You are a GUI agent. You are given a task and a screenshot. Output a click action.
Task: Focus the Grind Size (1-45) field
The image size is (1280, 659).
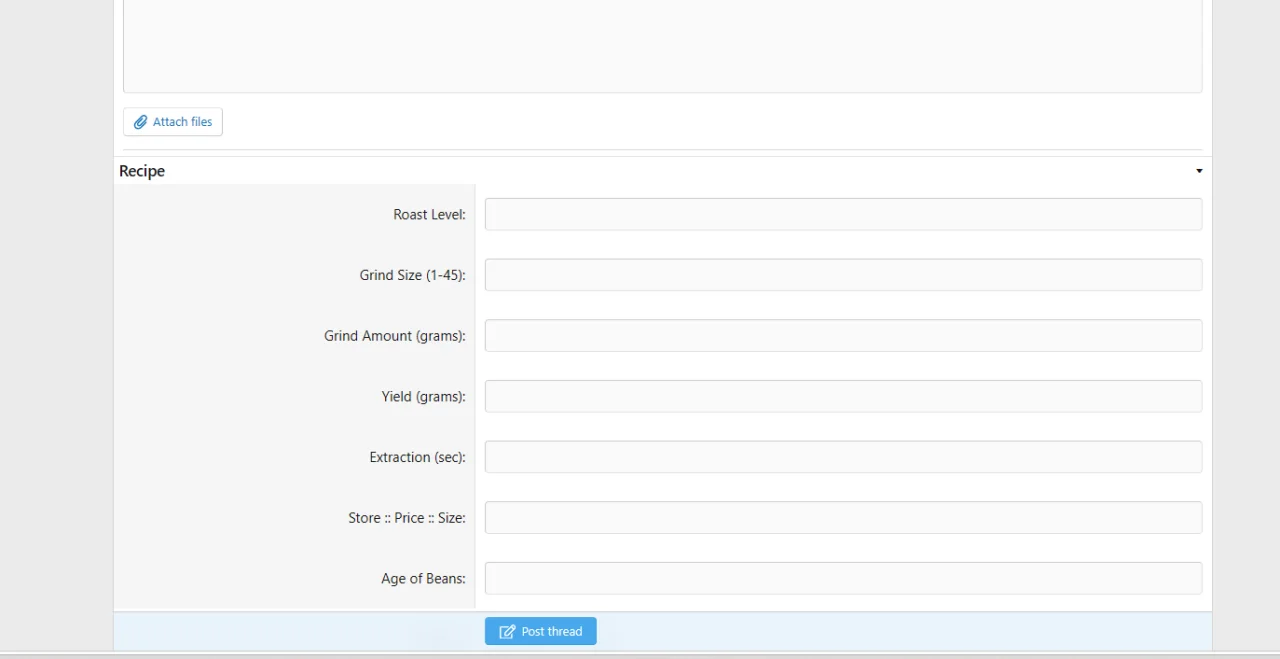[843, 275]
